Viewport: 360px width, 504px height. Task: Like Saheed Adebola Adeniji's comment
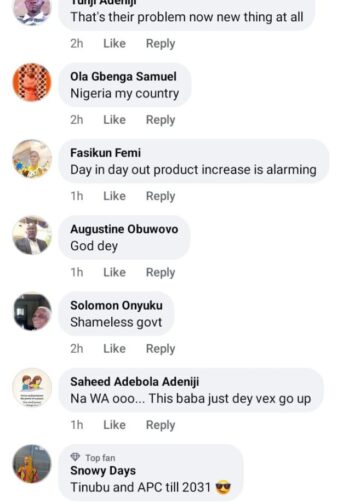click(x=114, y=425)
